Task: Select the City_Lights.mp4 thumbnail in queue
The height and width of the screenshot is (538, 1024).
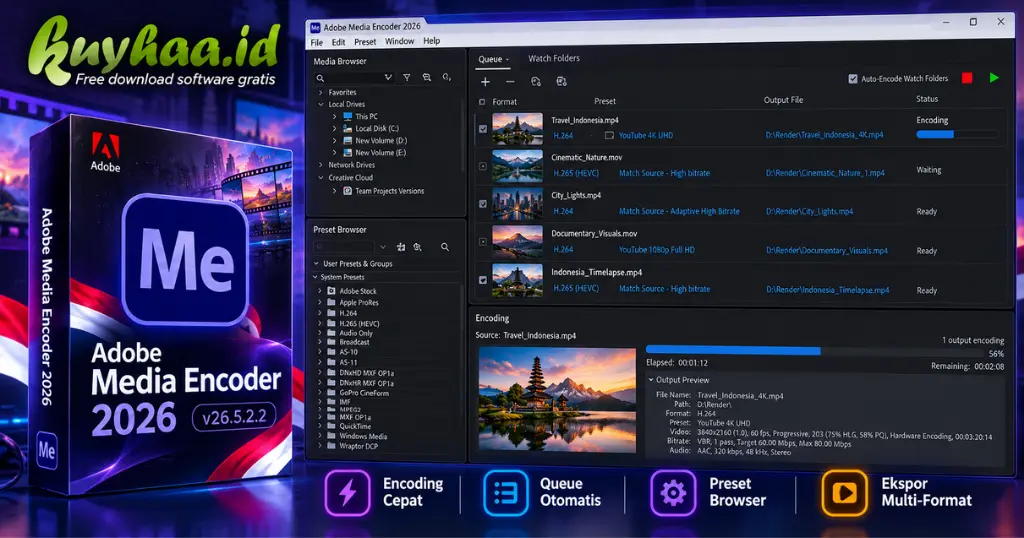Action: pyautogui.click(x=517, y=204)
